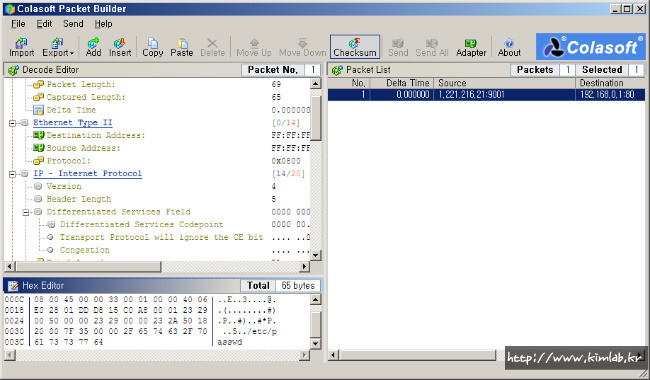Click the Source Address field icon
The height and width of the screenshot is (380, 650).
point(39,148)
